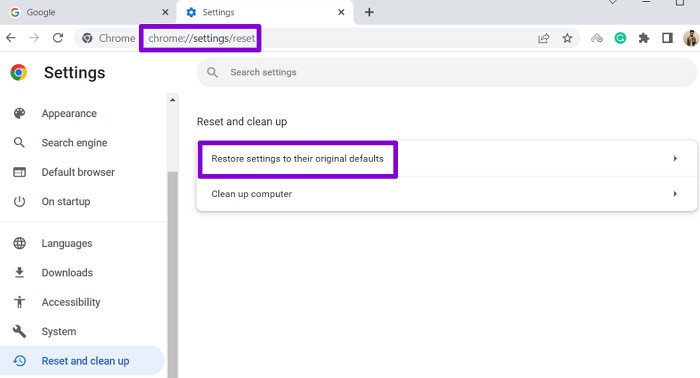Click the cloud extension icon
Image resolution: width=700 pixels, height=378 pixels.
coord(597,38)
